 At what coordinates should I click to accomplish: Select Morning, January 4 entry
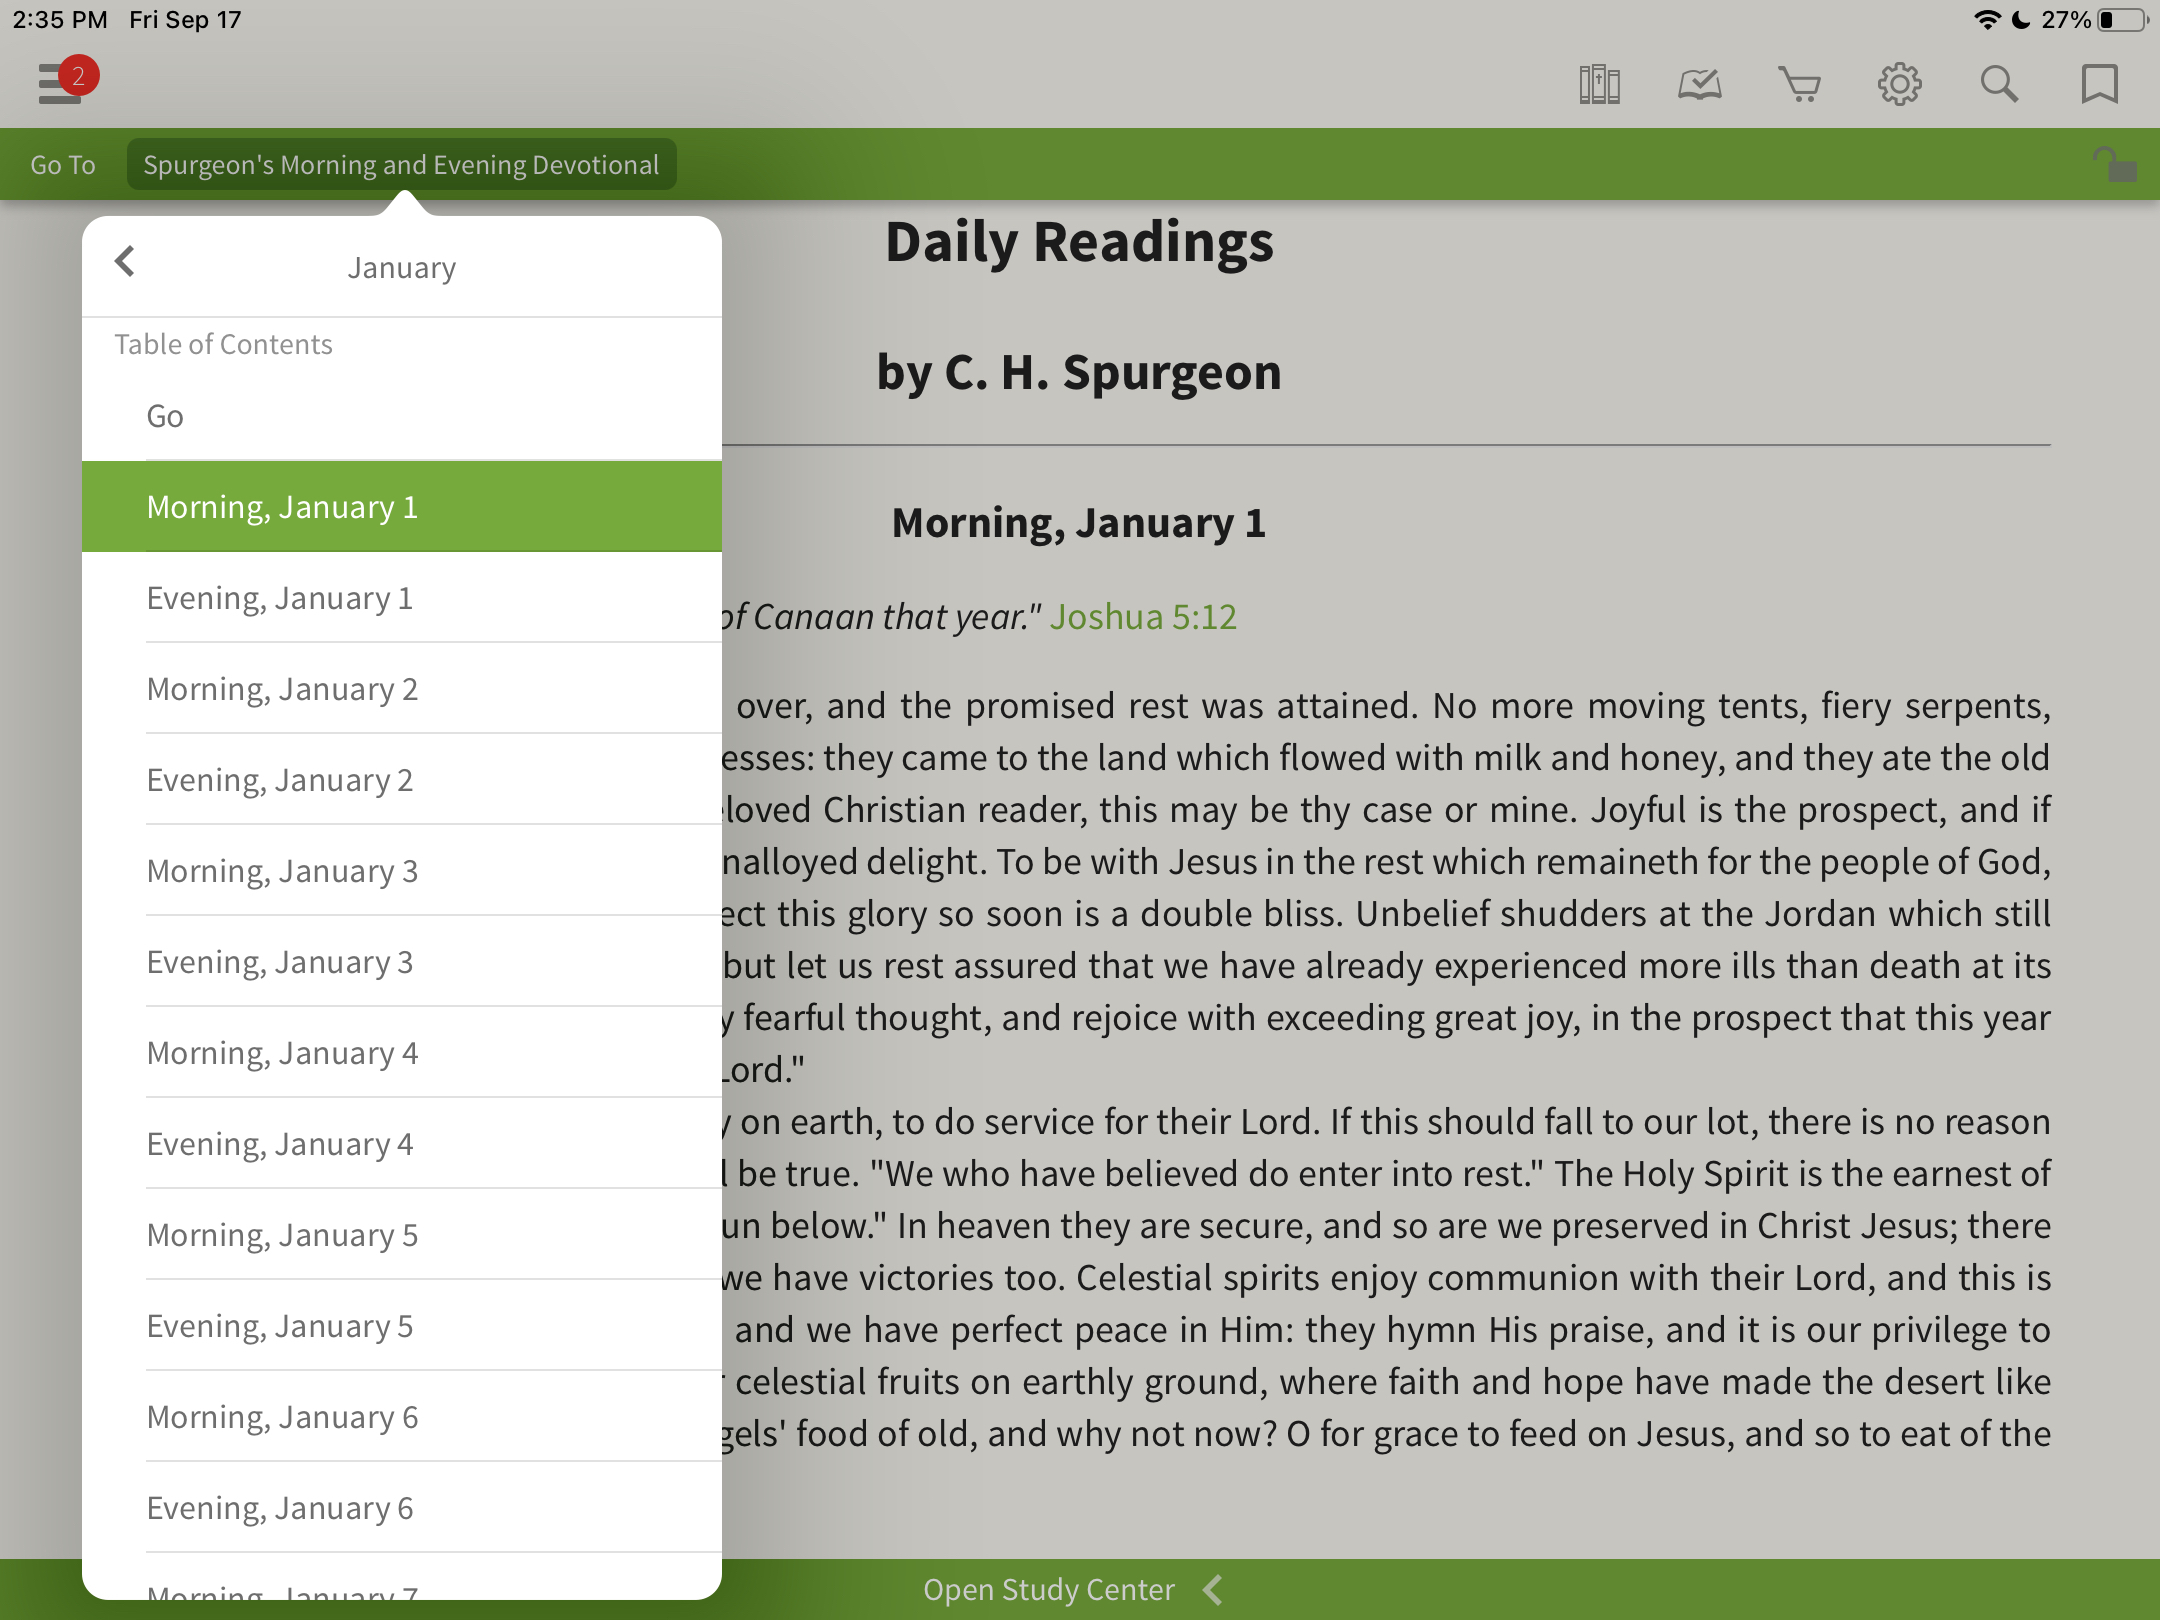click(x=402, y=1053)
